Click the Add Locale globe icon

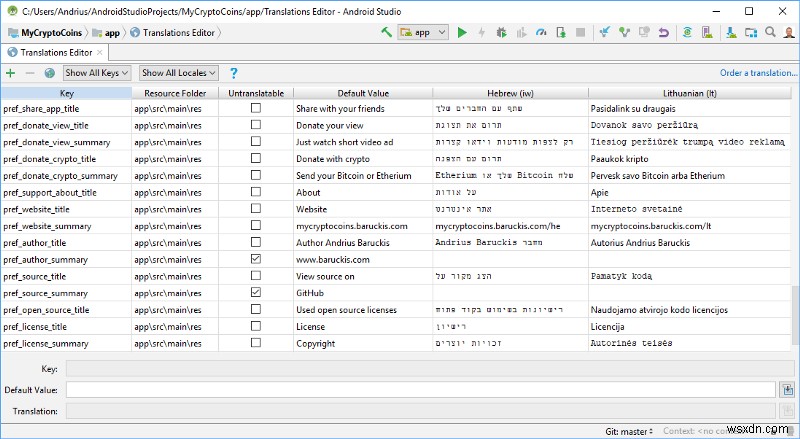point(50,73)
